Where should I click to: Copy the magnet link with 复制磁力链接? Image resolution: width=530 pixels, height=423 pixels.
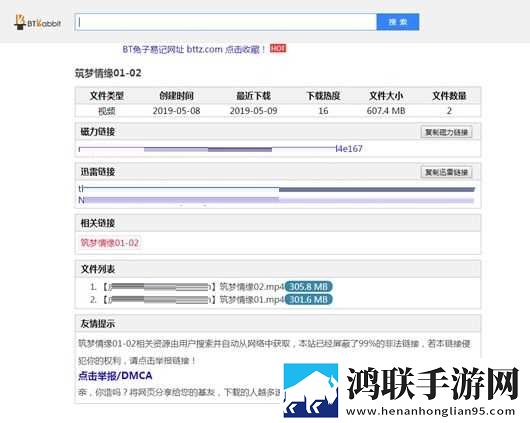click(446, 132)
